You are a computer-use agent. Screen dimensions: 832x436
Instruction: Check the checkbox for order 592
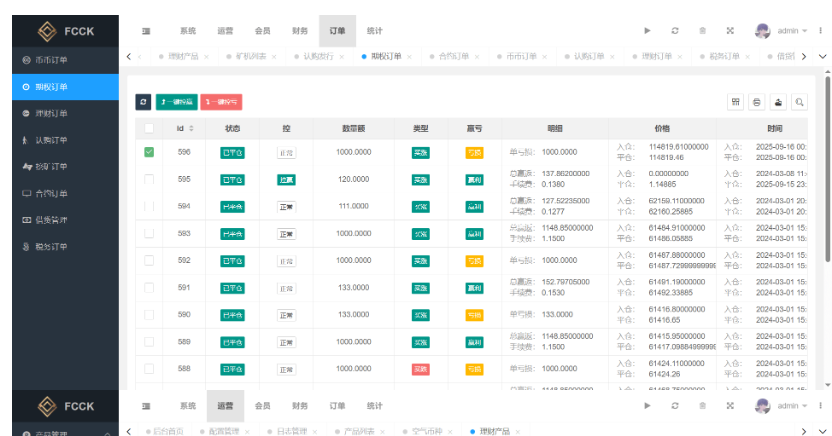click(149, 260)
